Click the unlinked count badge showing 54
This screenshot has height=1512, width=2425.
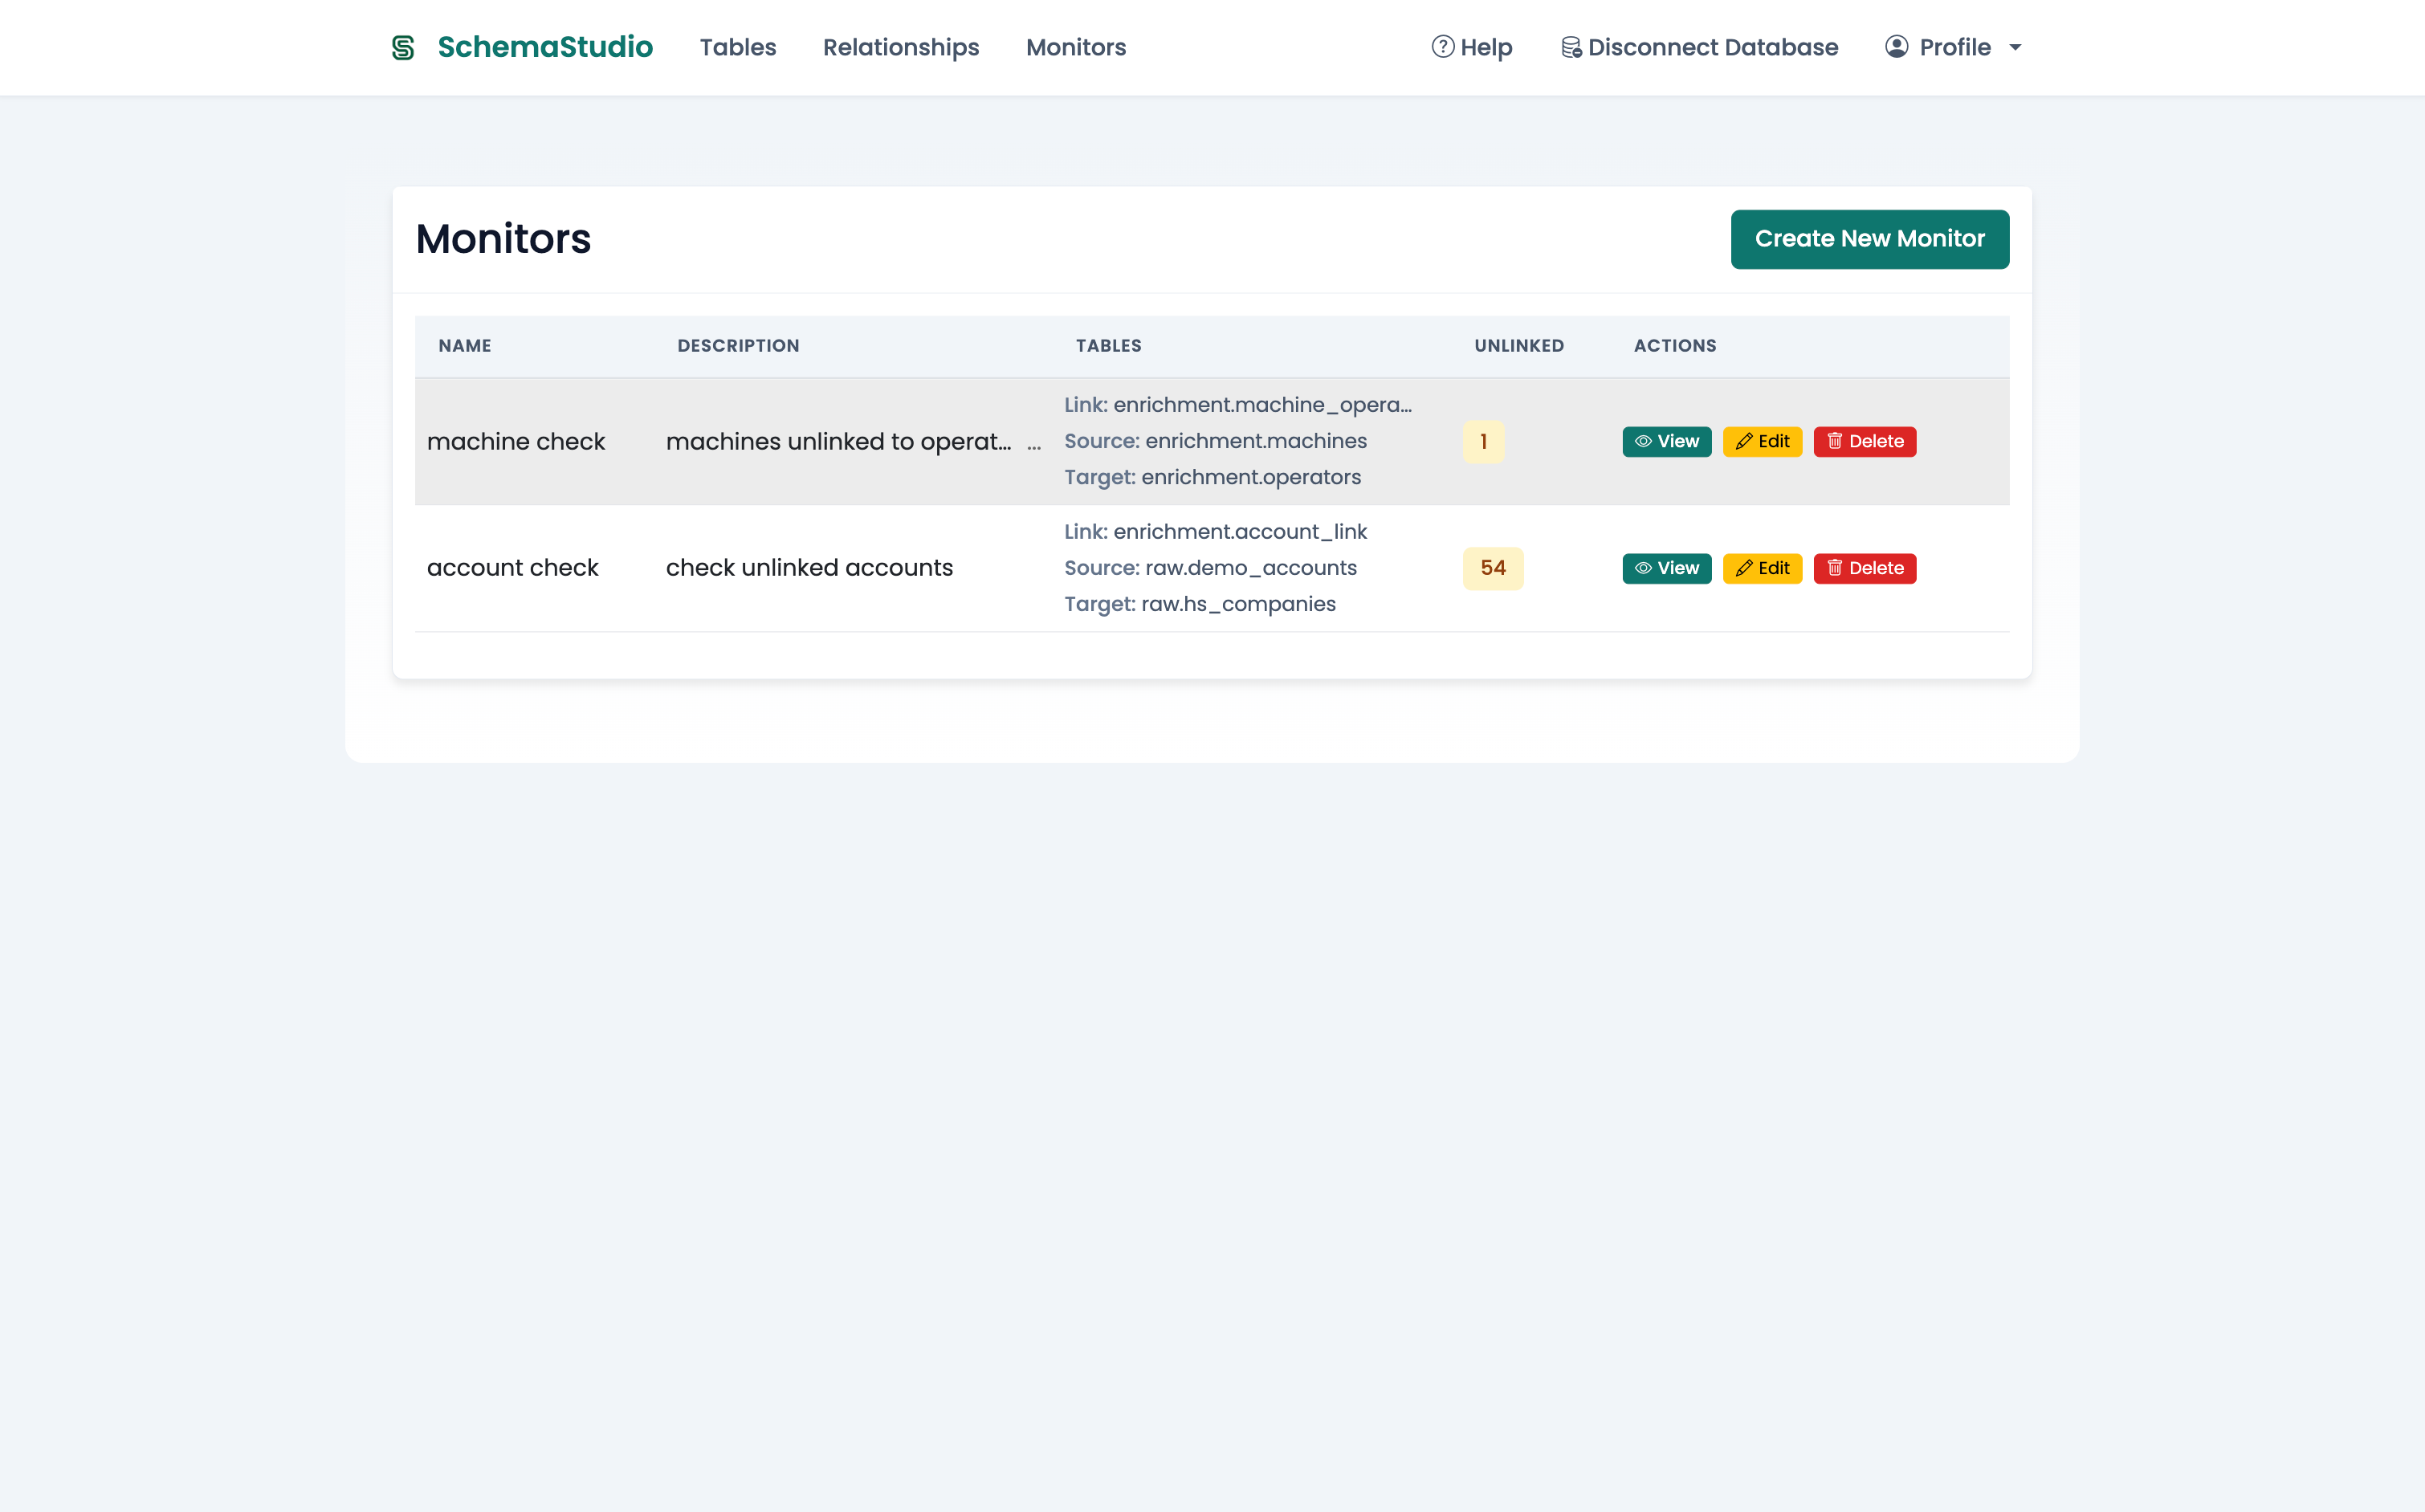1492,568
